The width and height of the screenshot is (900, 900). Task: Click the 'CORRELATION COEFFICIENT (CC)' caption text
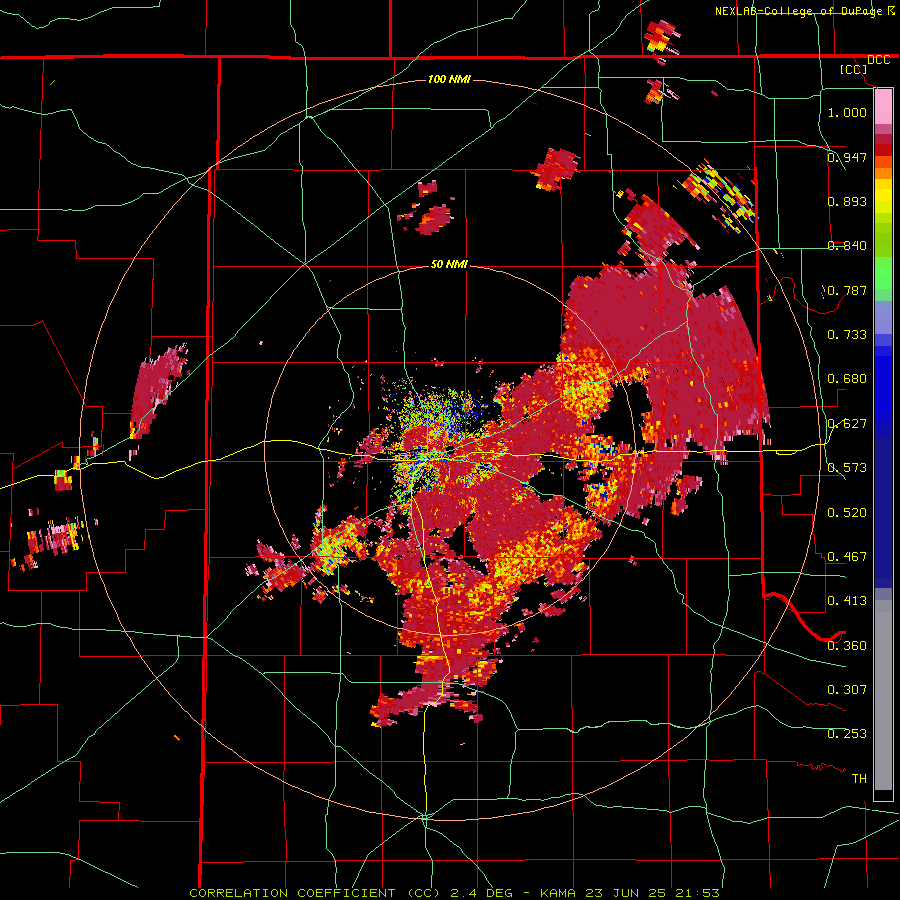[x=315, y=893]
